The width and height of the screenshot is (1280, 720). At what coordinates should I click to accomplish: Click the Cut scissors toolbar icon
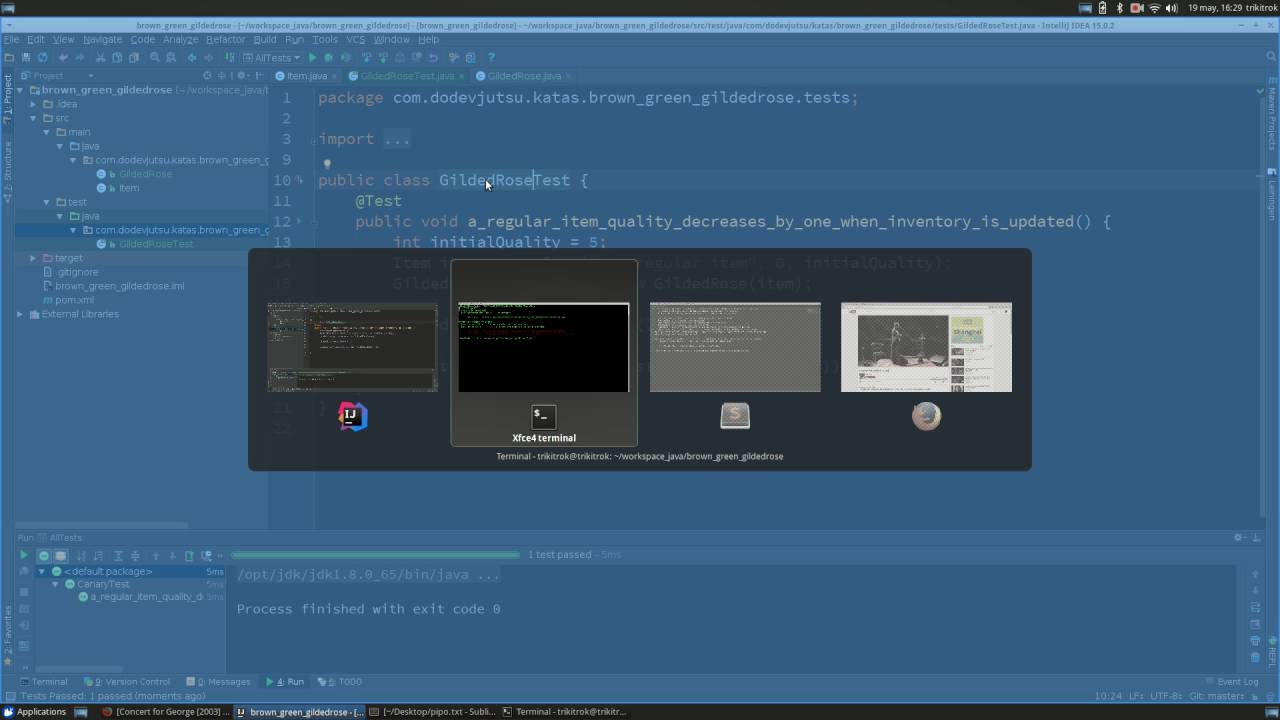coord(100,58)
